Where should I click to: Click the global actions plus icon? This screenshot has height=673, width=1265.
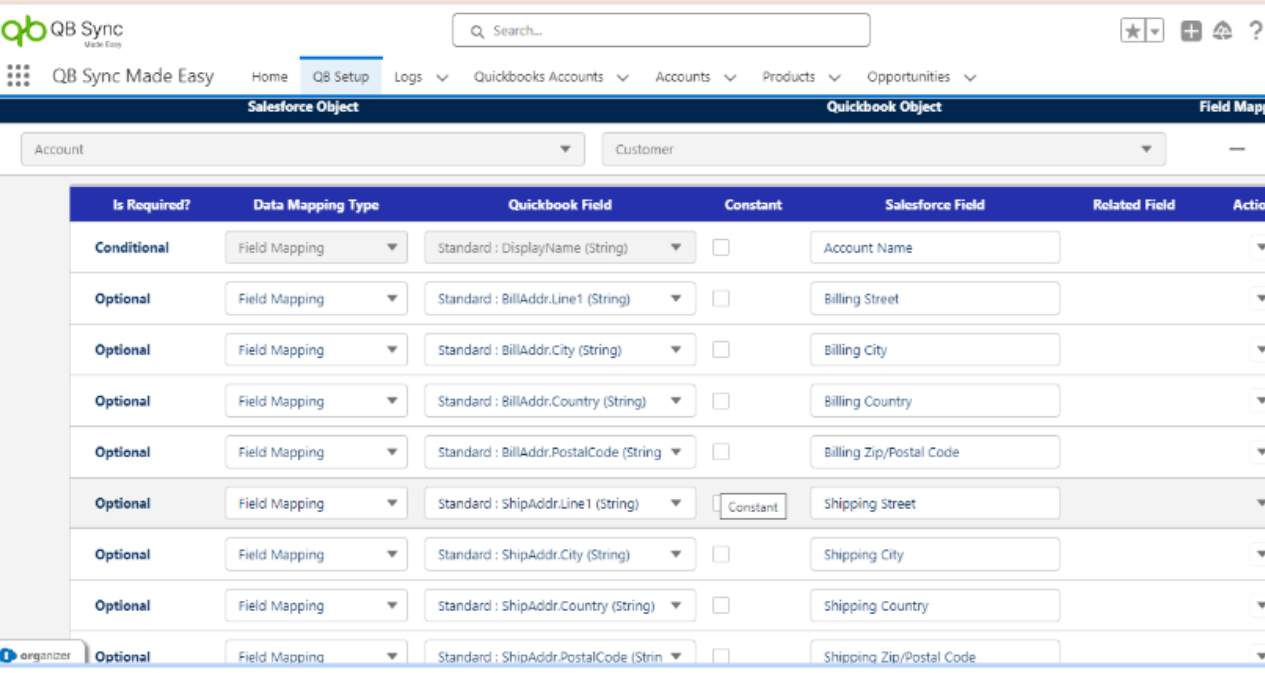pyautogui.click(x=1190, y=31)
